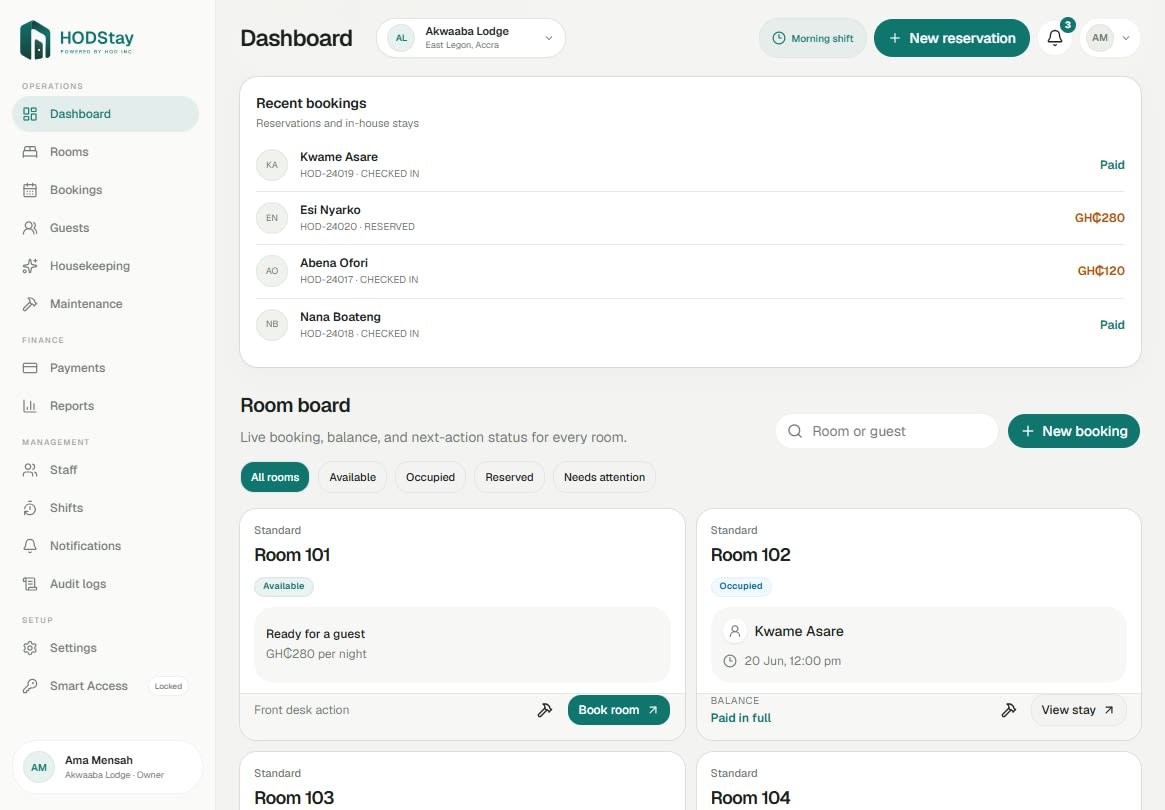Click the Audit logs scroll icon
The width and height of the screenshot is (1165, 810).
[x=30, y=584]
